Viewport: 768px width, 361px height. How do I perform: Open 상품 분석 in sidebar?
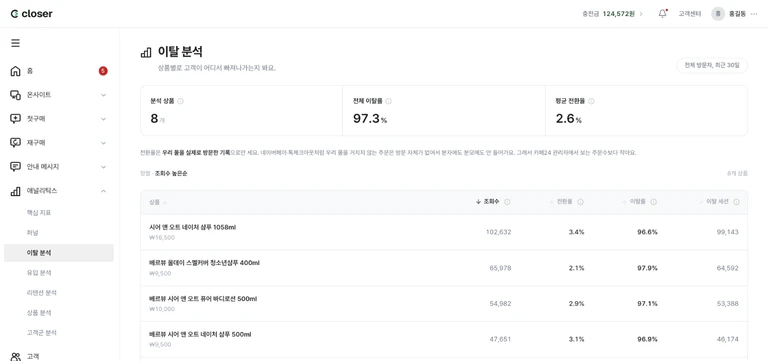click(39, 313)
